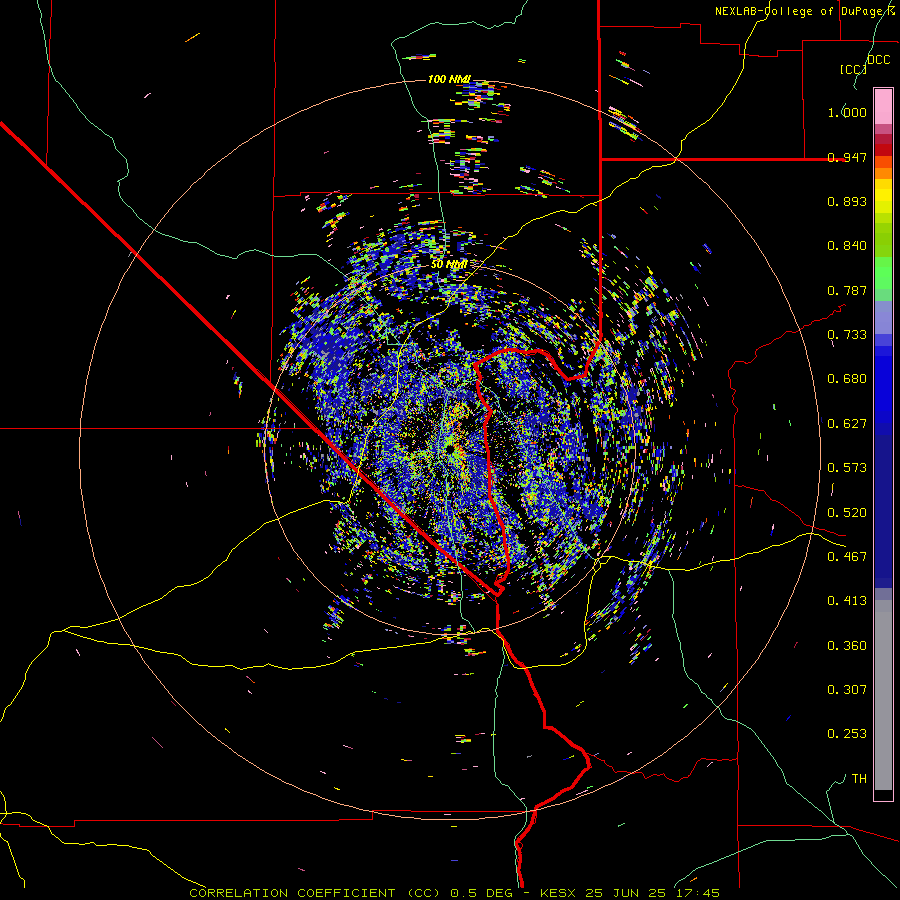Screen dimensions: 900x900
Task: Click CORRELATION COEFFICIENT in the bottom caption
Action: click(x=292, y=893)
